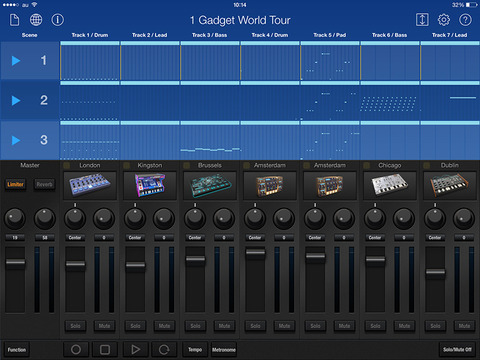Mute the Chicago track

[x=404, y=326]
